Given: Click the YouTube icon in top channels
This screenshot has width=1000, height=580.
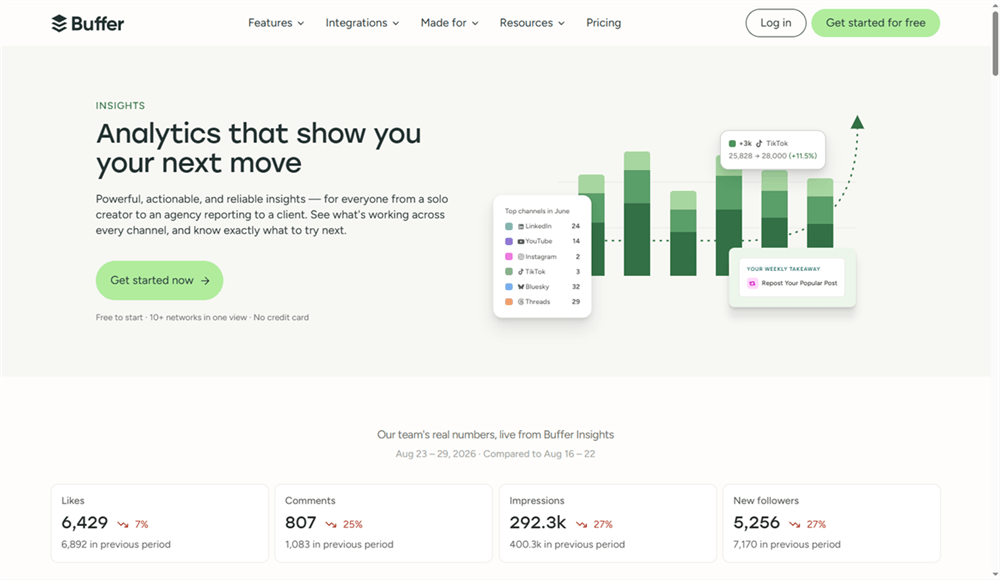Looking at the screenshot, I should tap(521, 242).
